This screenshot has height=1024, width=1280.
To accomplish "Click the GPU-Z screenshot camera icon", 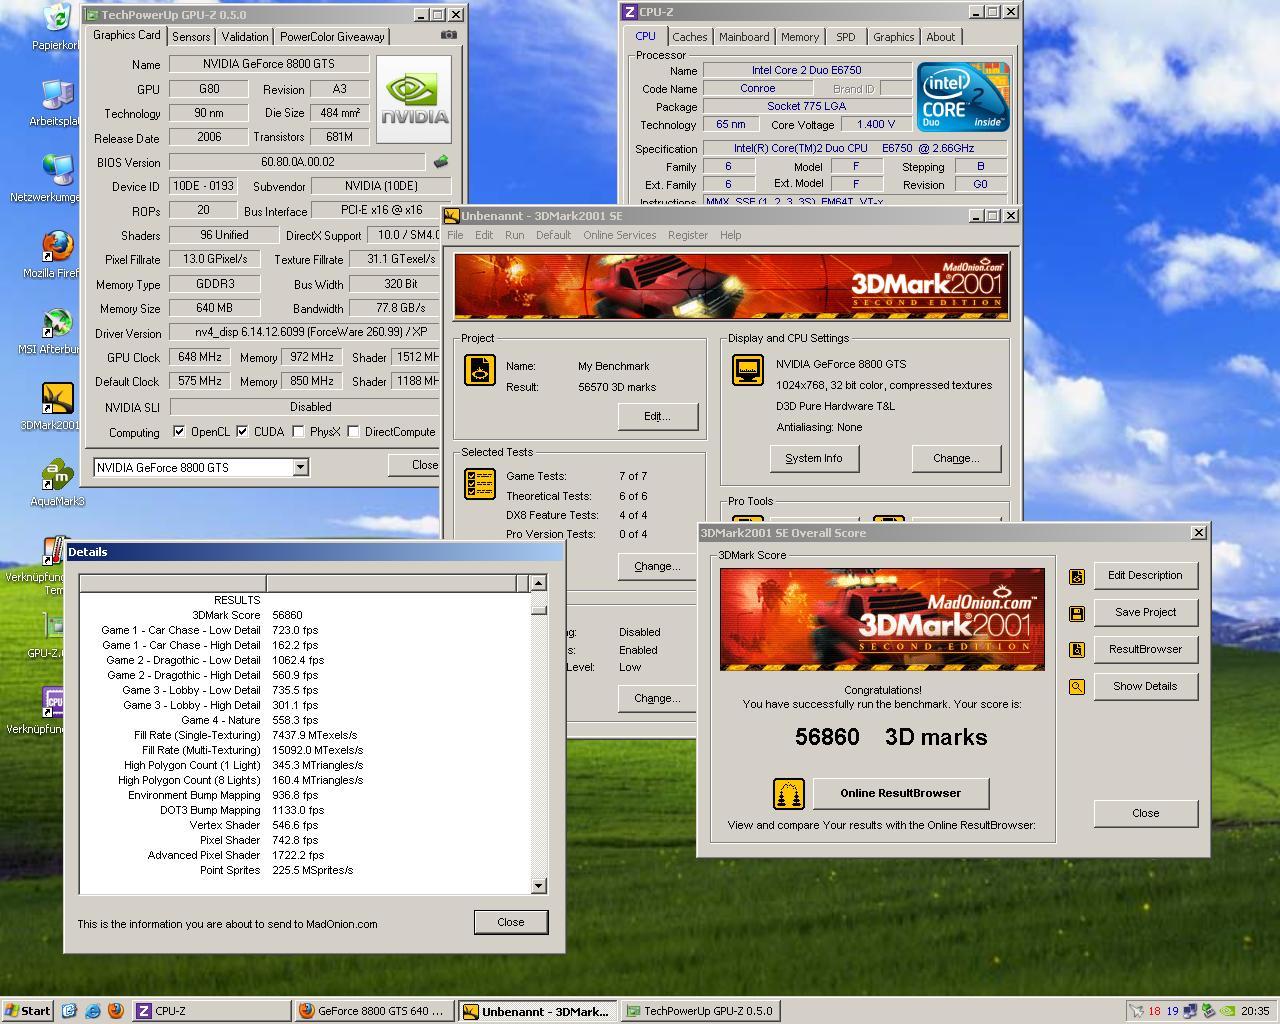I will pos(449,35).
